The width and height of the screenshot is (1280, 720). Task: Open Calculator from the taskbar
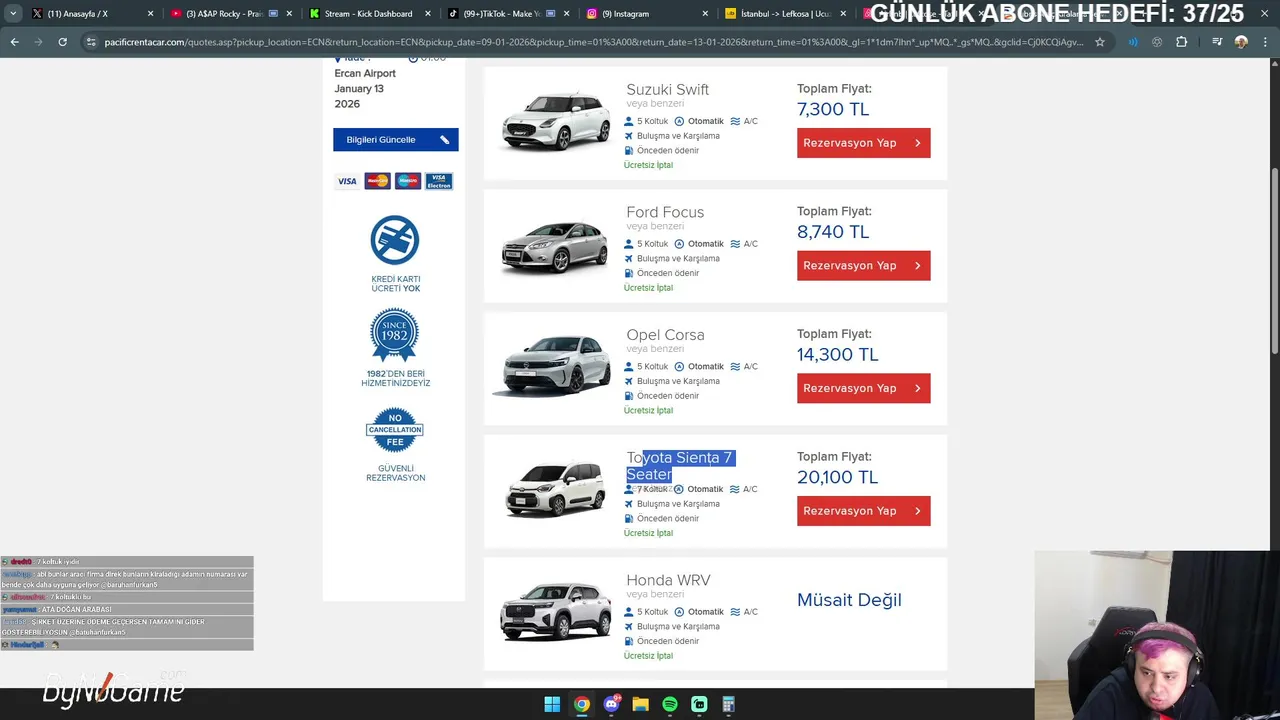tap(729, 704)
